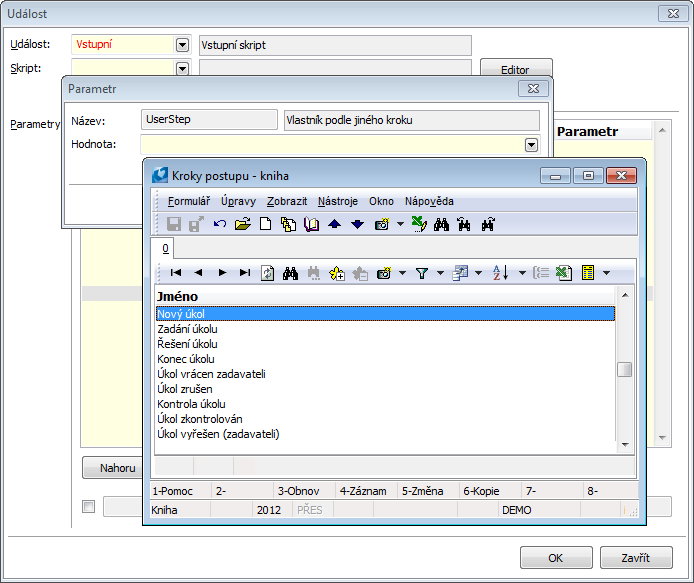Image resolution: width=694 pixels, height=583 pixels.
Task: Click the 1-Pomoc function key button
Action: point(181,491)
